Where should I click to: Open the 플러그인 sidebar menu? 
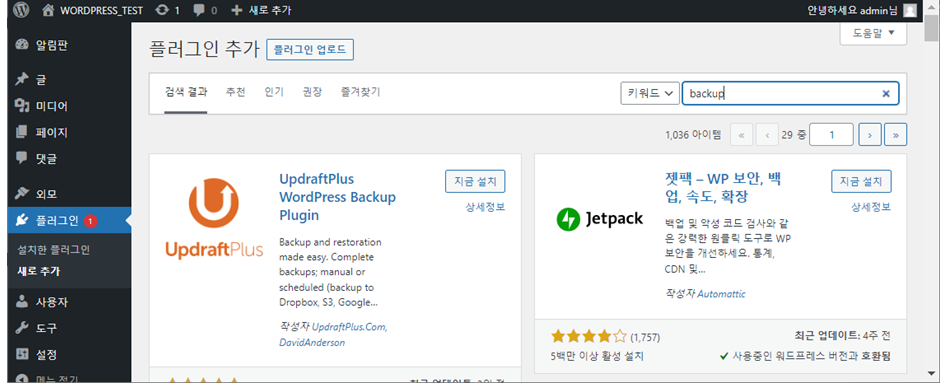[x=70, y=220]
